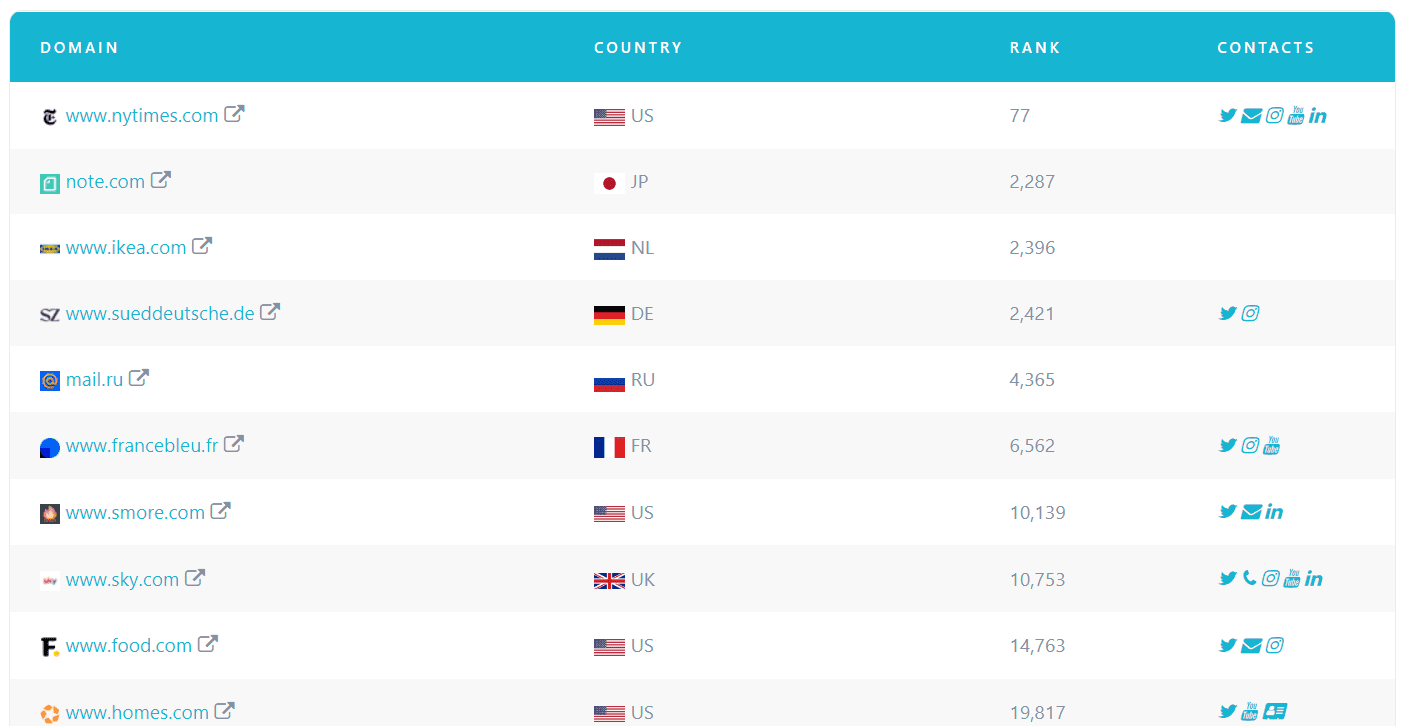The image size is (1406, 726).
Task: Open the www.smore.com link
Action: pos(135,512)
